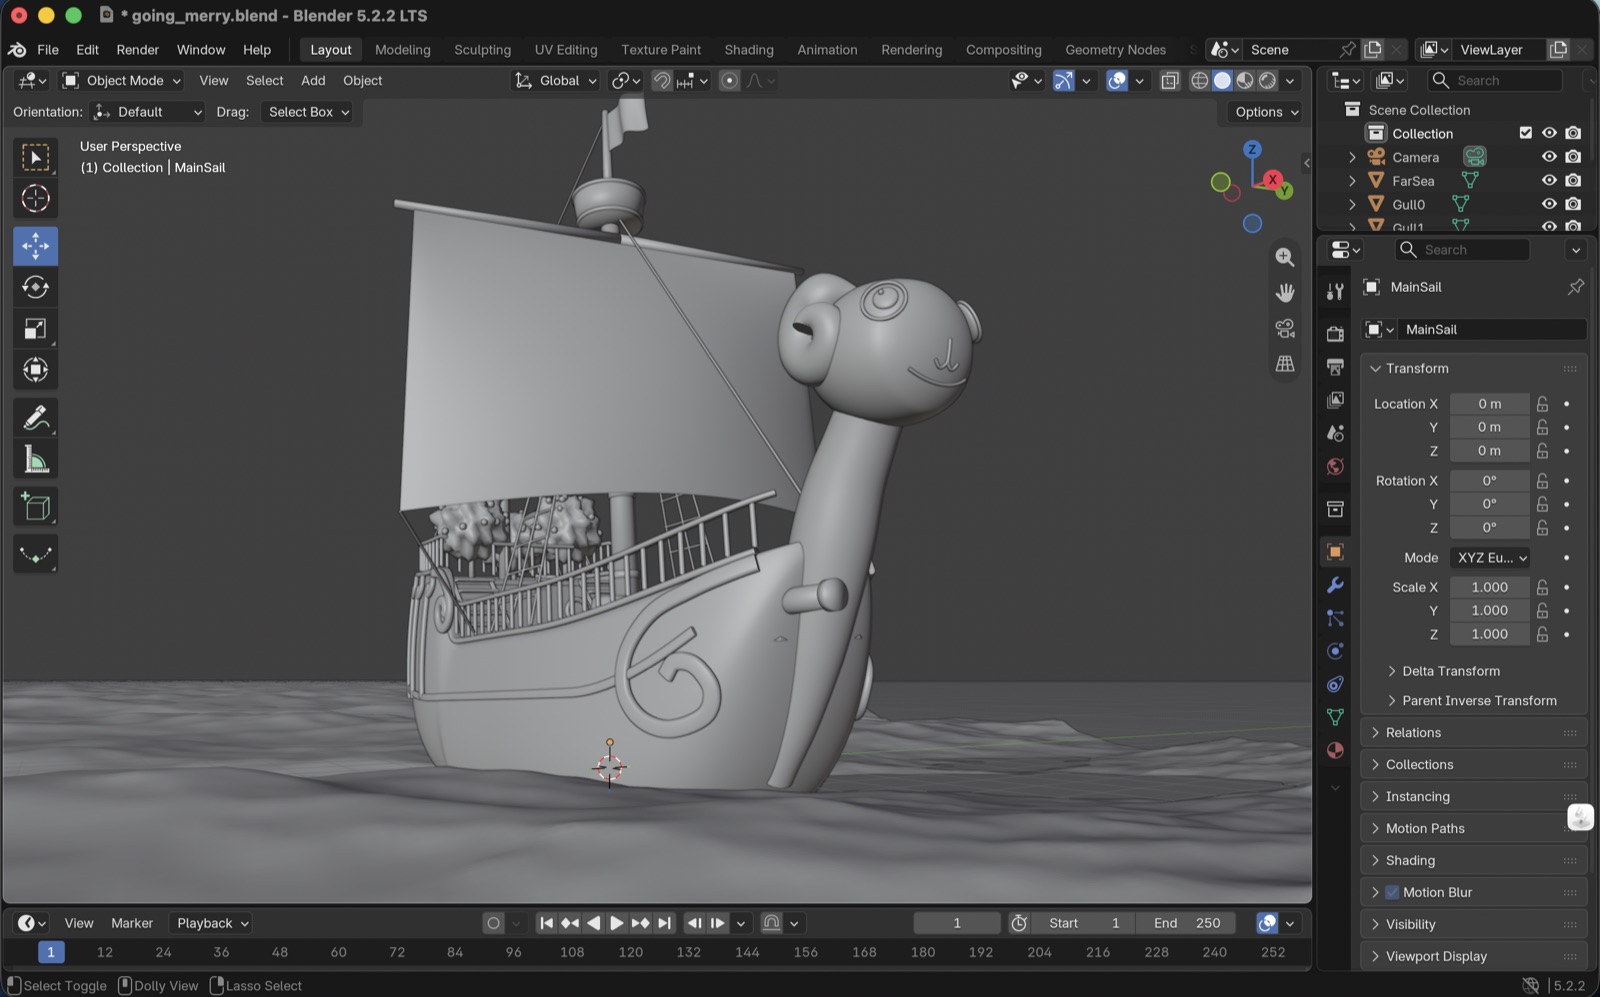
Task: Click the End frame field
Action: (x=1187, y=923)
